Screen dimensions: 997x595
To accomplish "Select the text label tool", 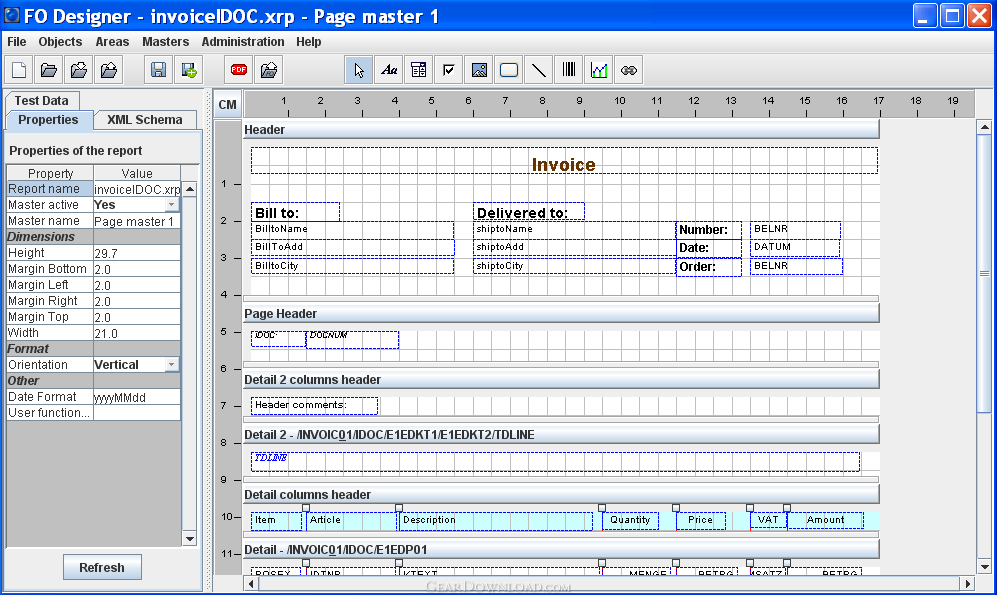I will [388, 70].
